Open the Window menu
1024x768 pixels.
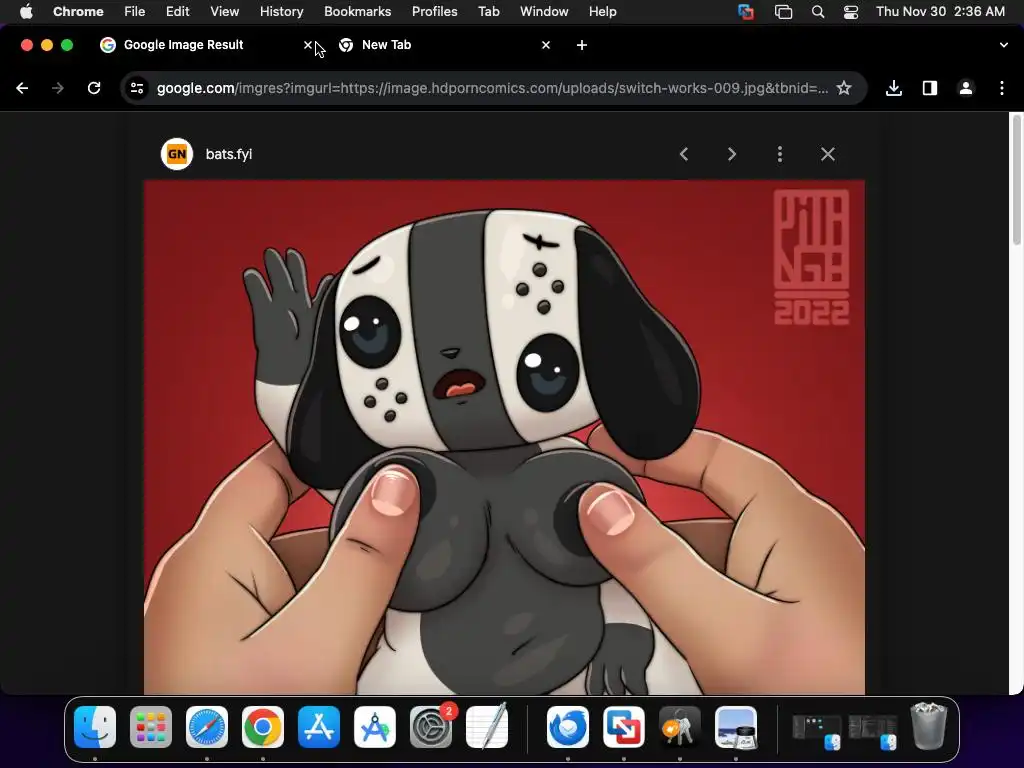544,12
